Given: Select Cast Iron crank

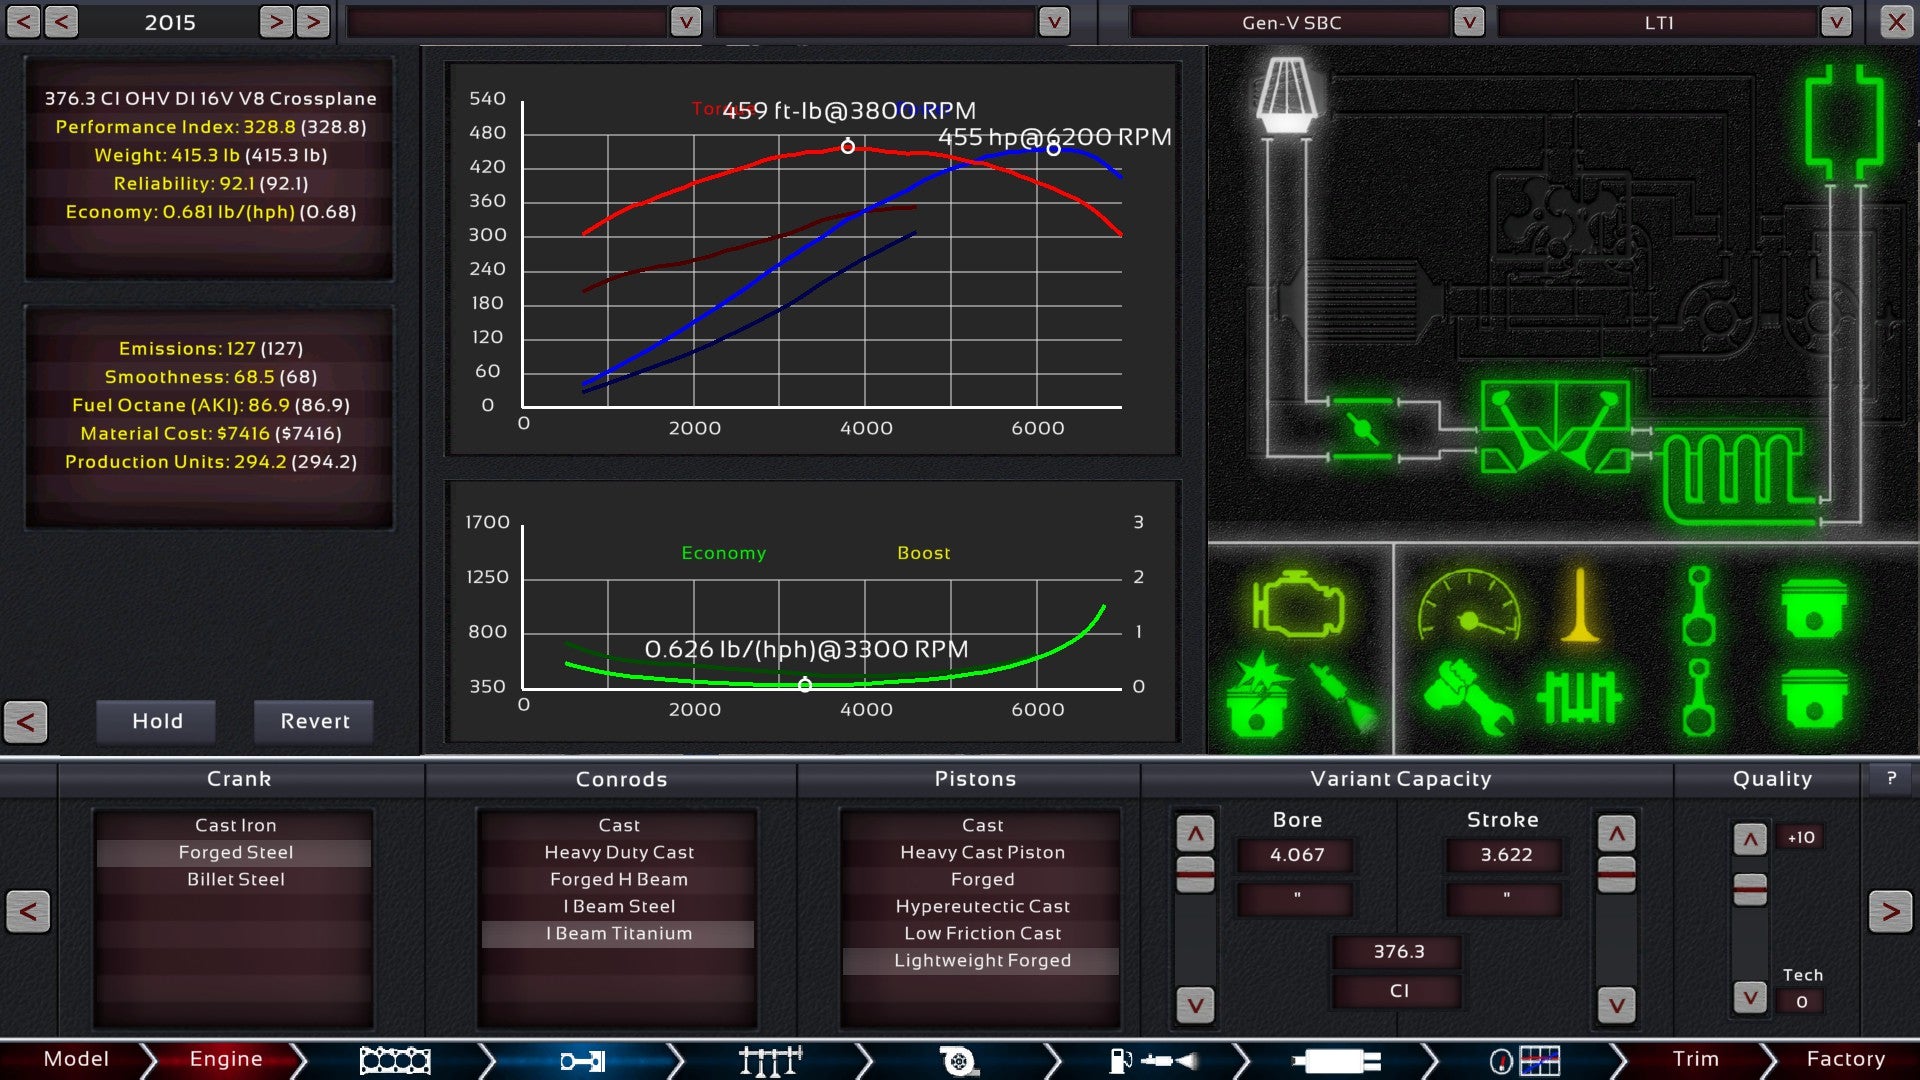Looking at the screenshot, I should [235, 825].
